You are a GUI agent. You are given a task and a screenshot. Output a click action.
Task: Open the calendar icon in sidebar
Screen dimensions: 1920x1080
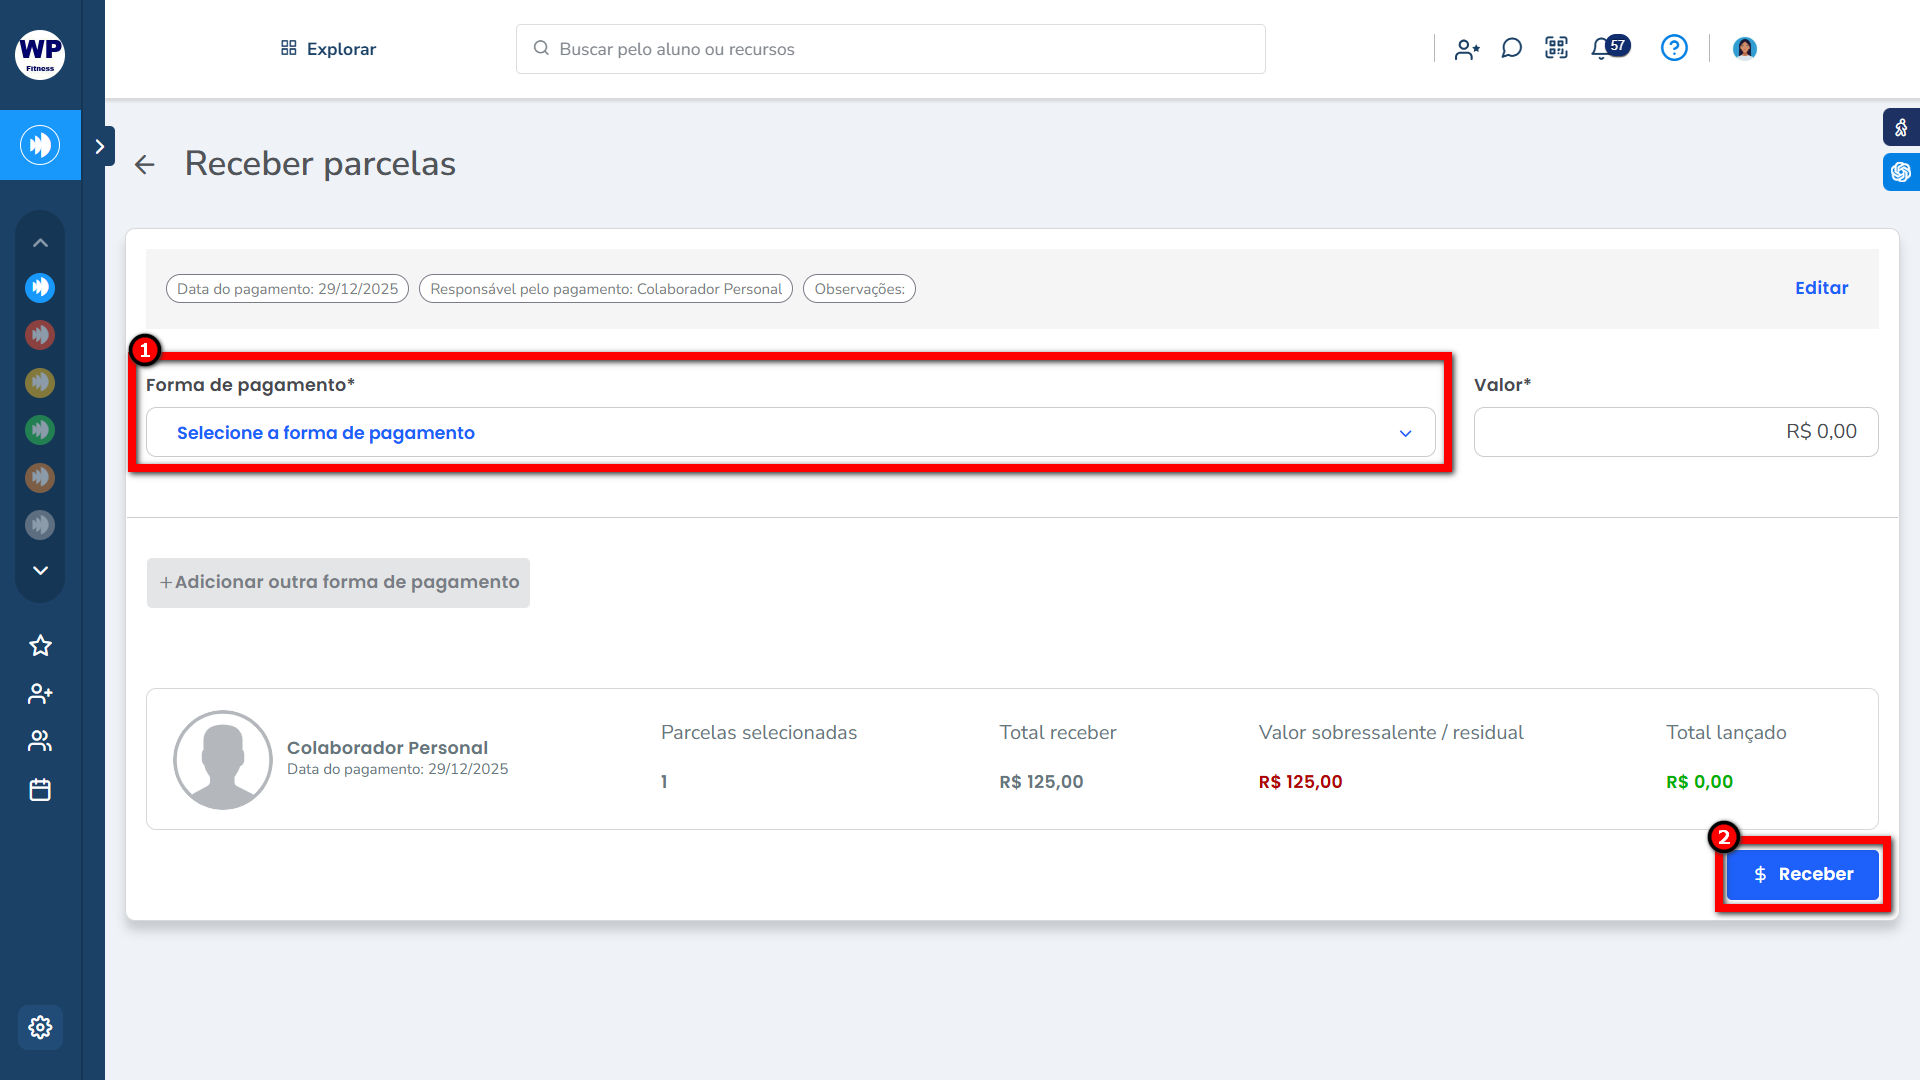40,790
